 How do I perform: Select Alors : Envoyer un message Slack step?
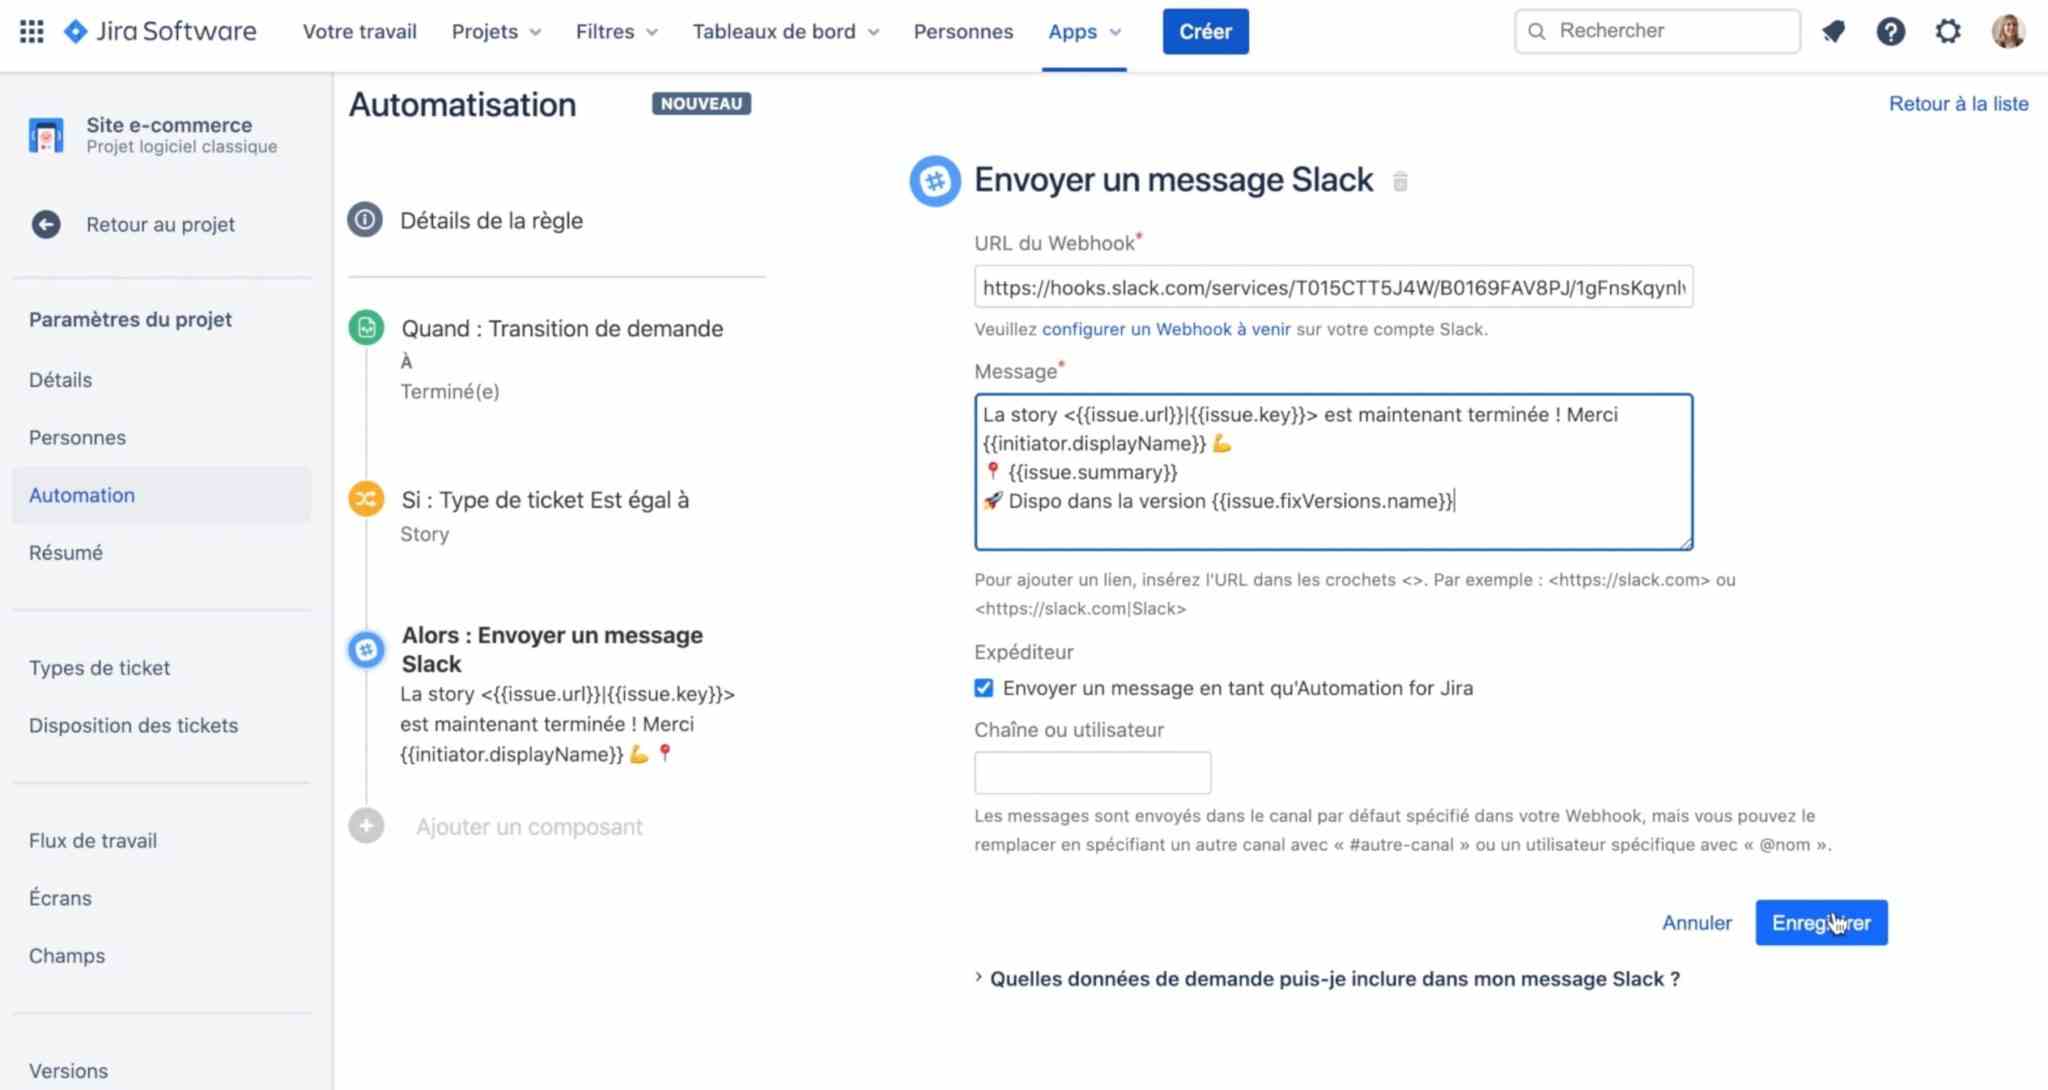(x=552, y=650)
